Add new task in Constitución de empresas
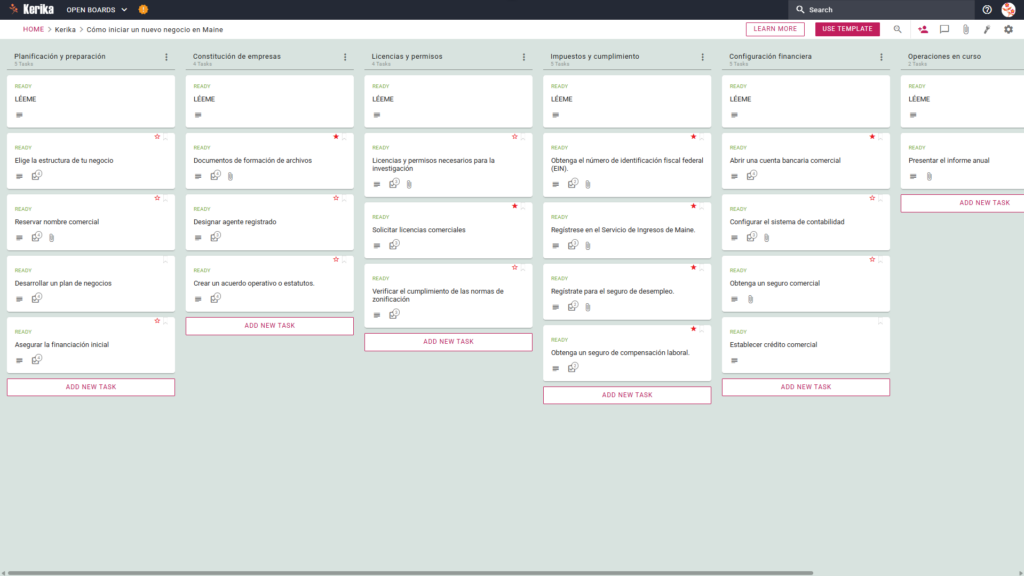 coord(270,326)
